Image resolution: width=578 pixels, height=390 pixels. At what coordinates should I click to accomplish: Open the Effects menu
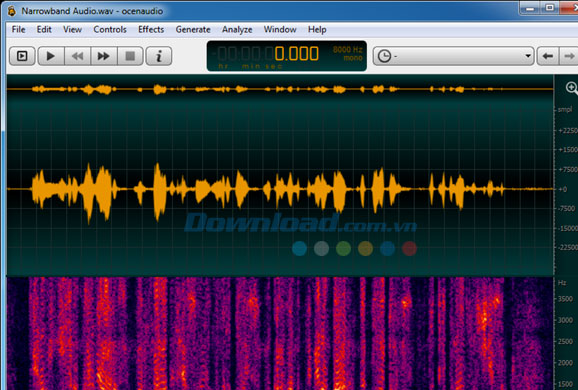151,29
